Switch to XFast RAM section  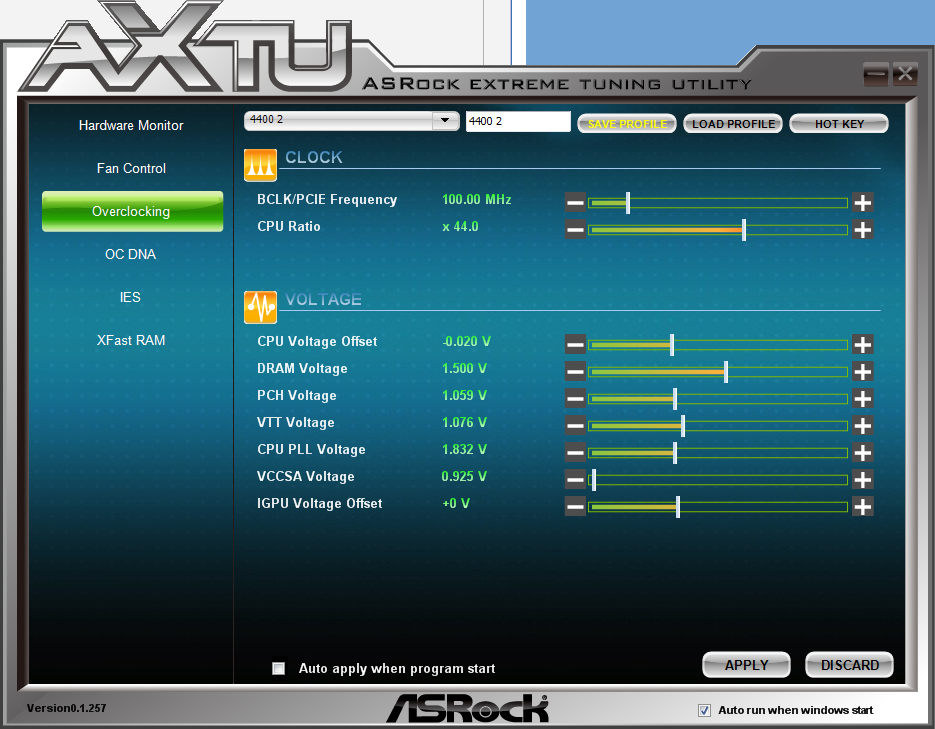tap(131, 340)
